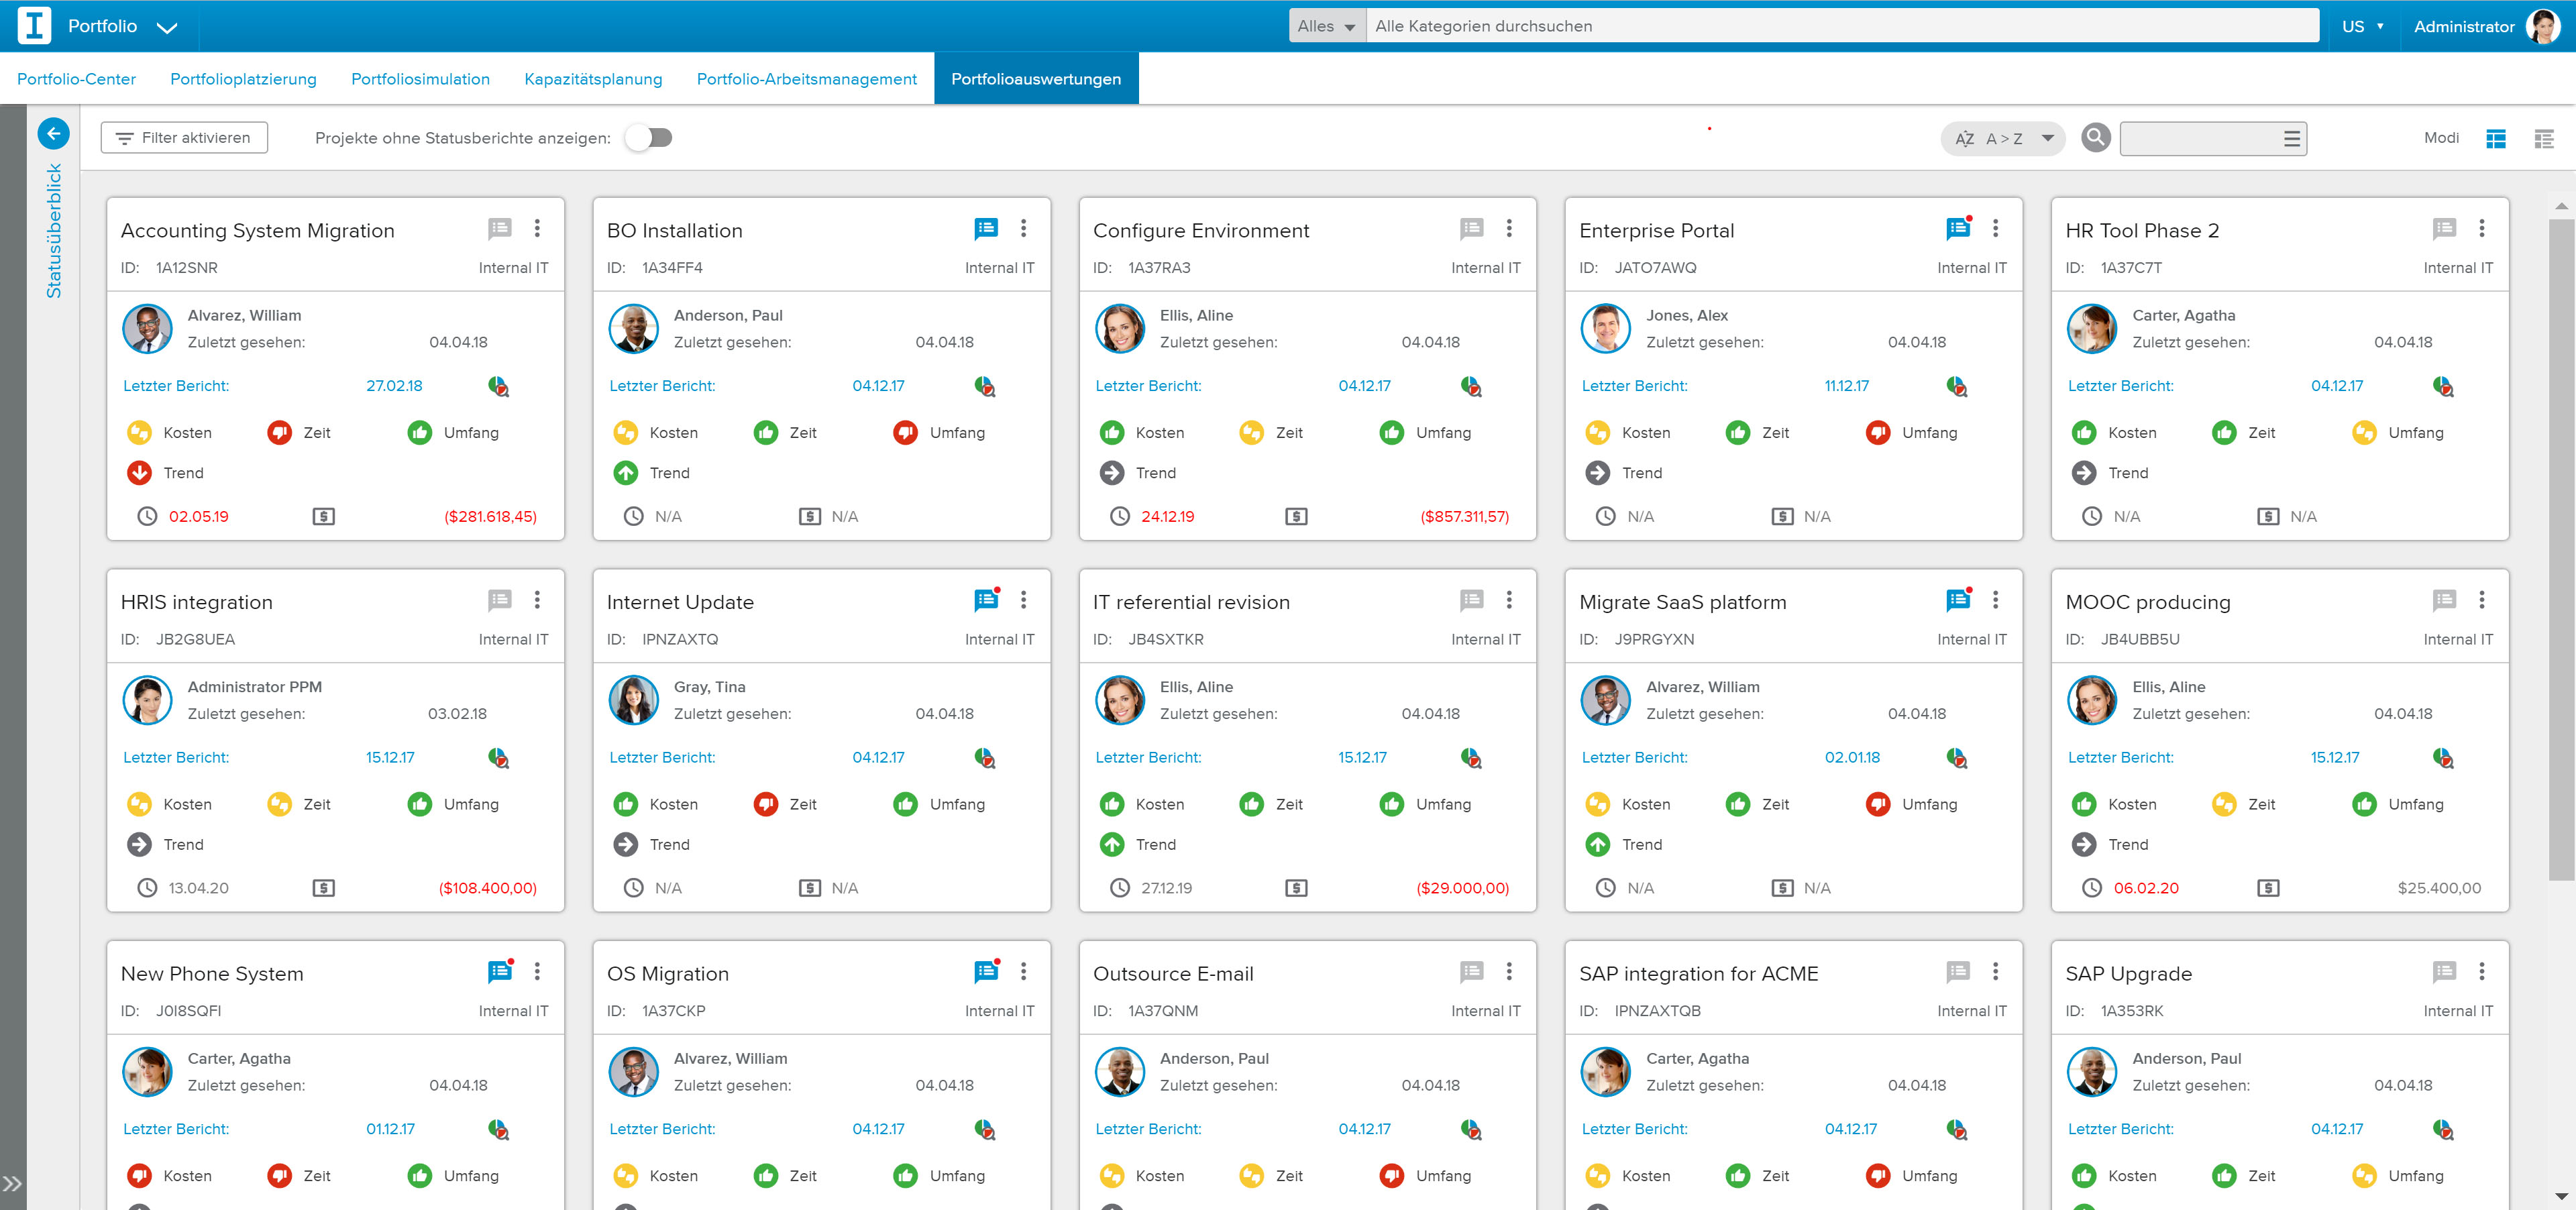
Task: Open comments icon on New Phone System card
Action: 499,971
